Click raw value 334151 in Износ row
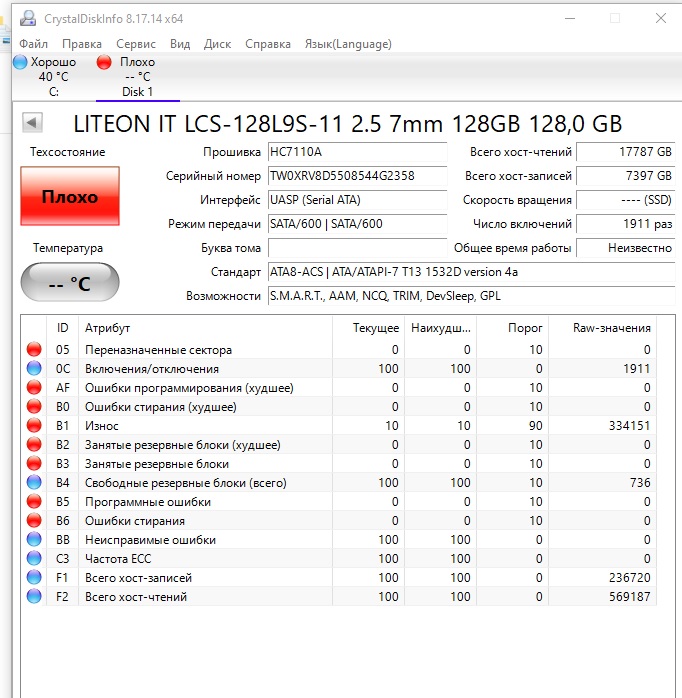The image size is (682, 698). coord(629,426)
